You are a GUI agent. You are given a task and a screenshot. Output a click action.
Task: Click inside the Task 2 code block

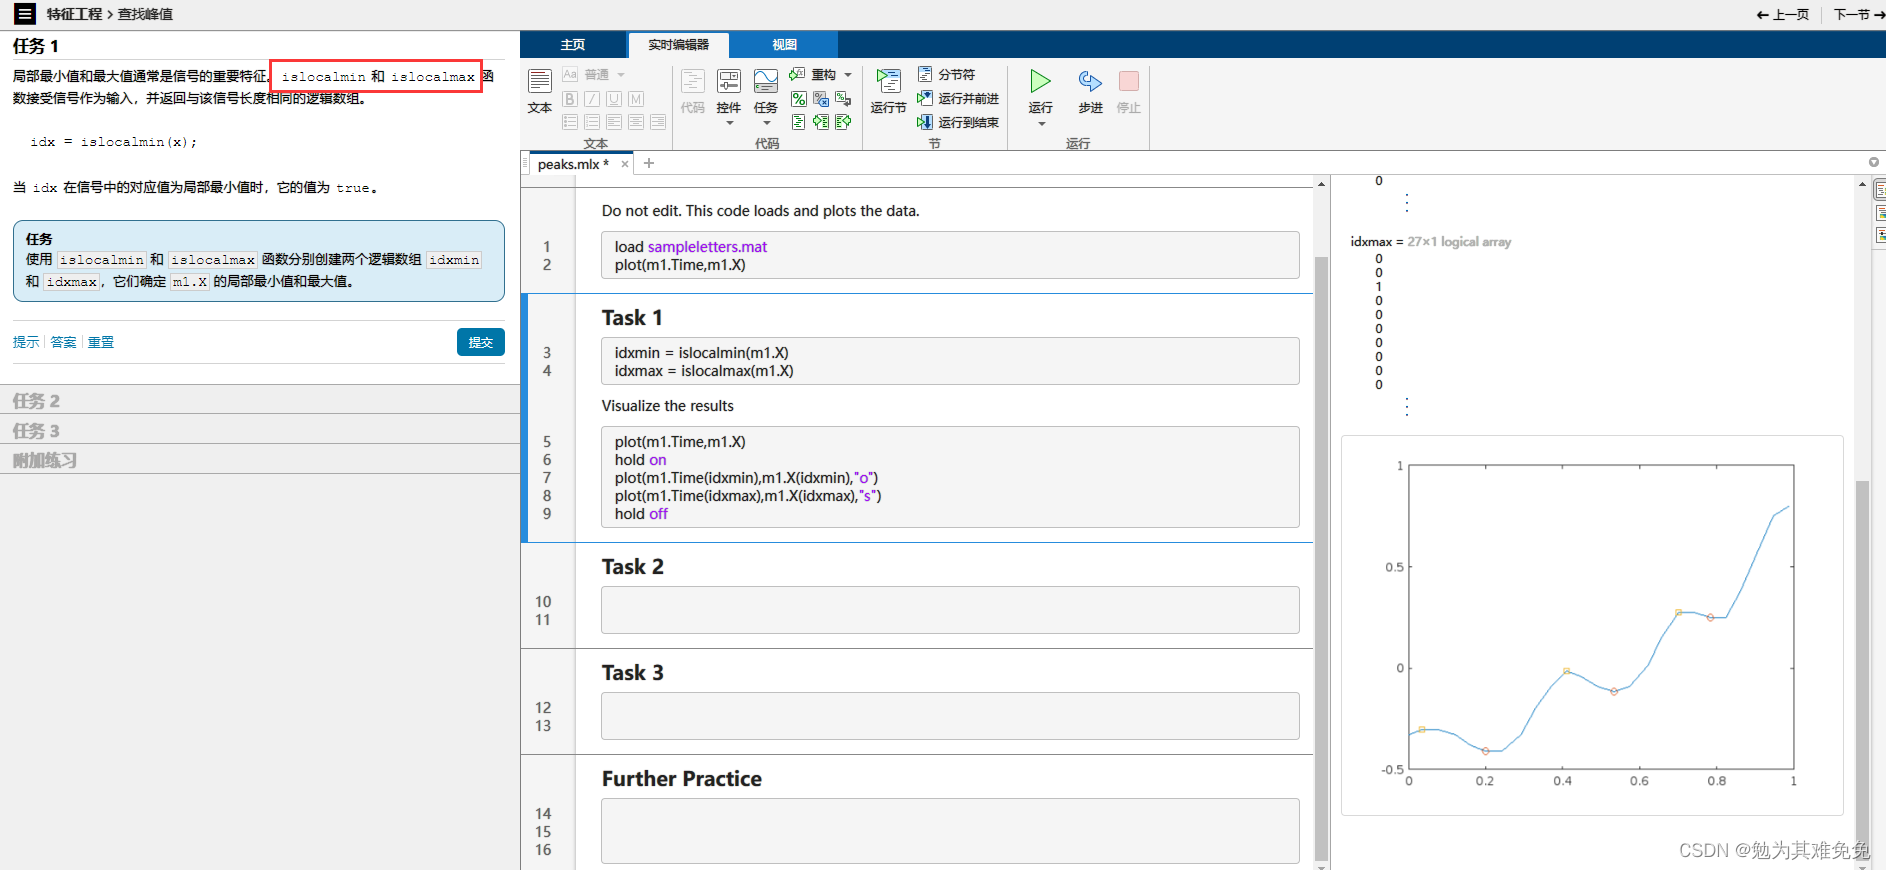950,610
